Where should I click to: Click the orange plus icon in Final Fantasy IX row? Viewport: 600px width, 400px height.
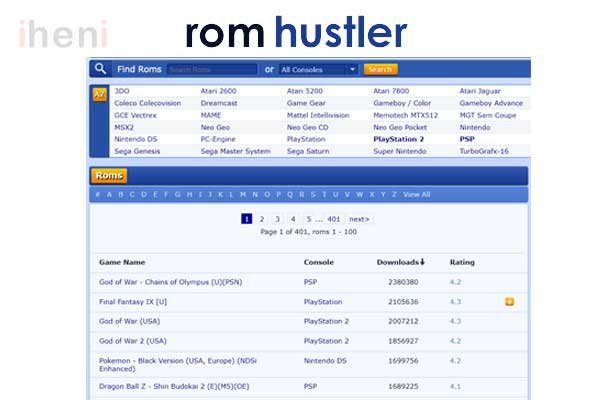[509, 302]
